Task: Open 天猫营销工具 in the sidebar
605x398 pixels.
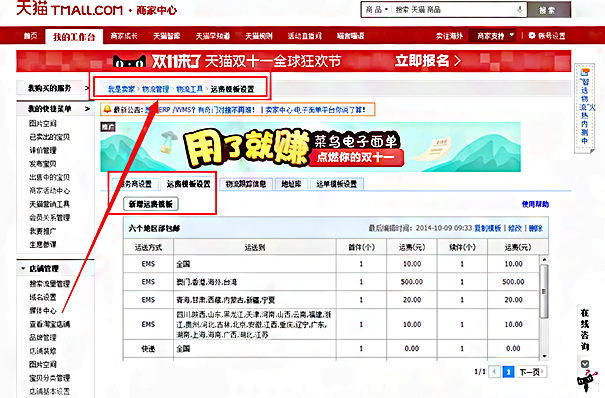Action: click(49, 204)
